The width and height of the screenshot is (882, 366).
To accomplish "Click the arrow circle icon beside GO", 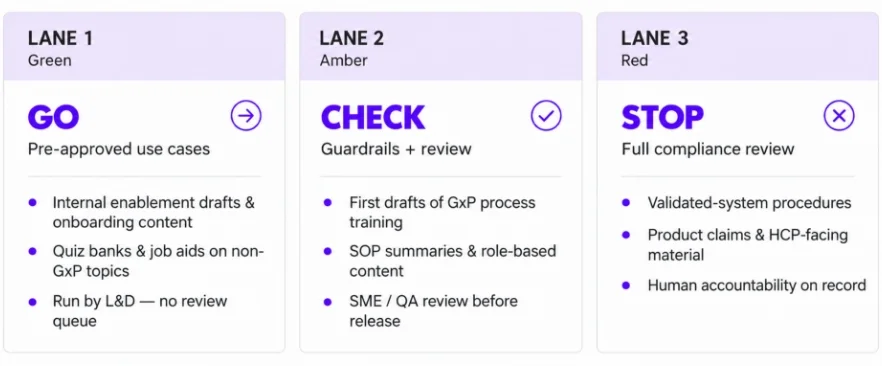I will 246,116.
